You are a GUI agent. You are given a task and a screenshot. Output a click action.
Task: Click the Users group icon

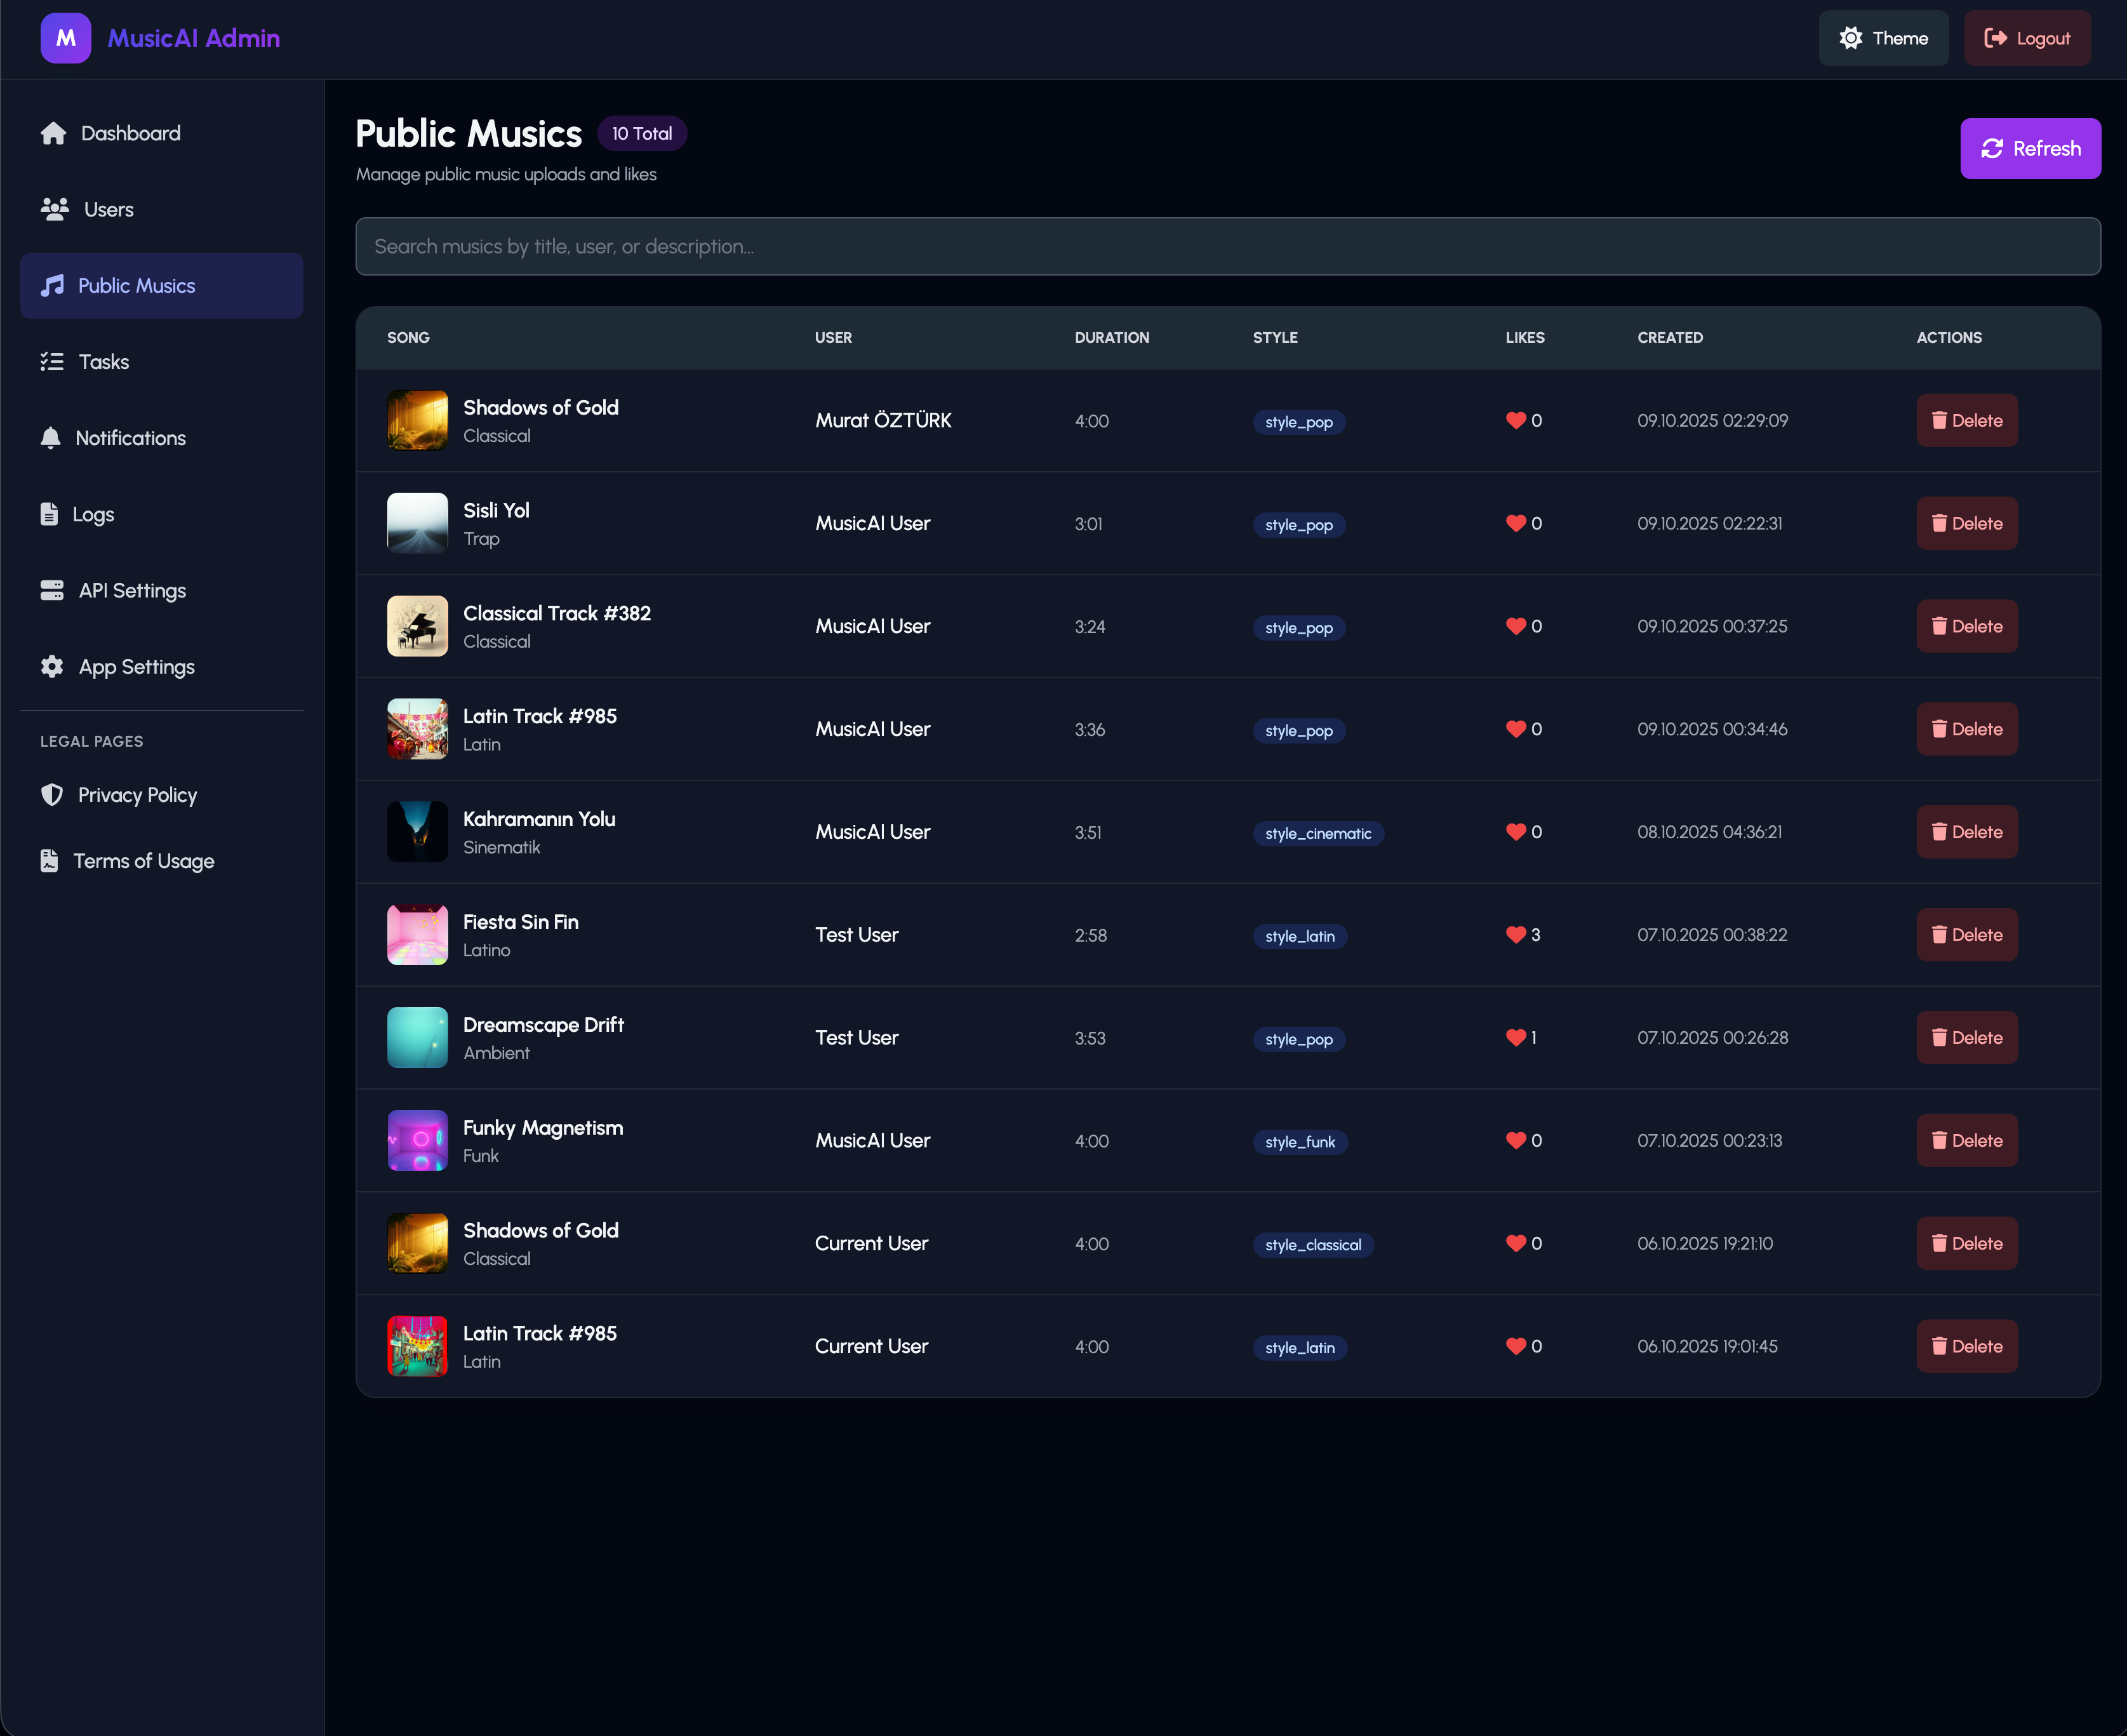(54, 209)
